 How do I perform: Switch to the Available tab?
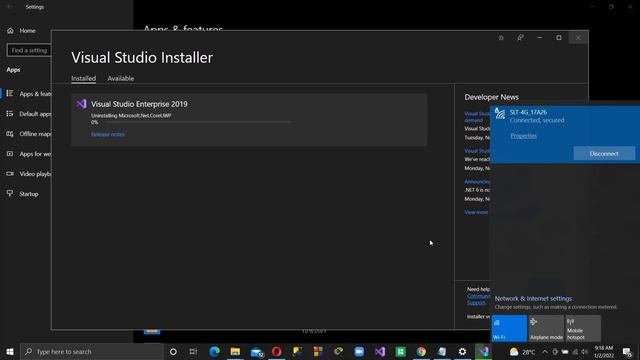click(x=120, y=78)
